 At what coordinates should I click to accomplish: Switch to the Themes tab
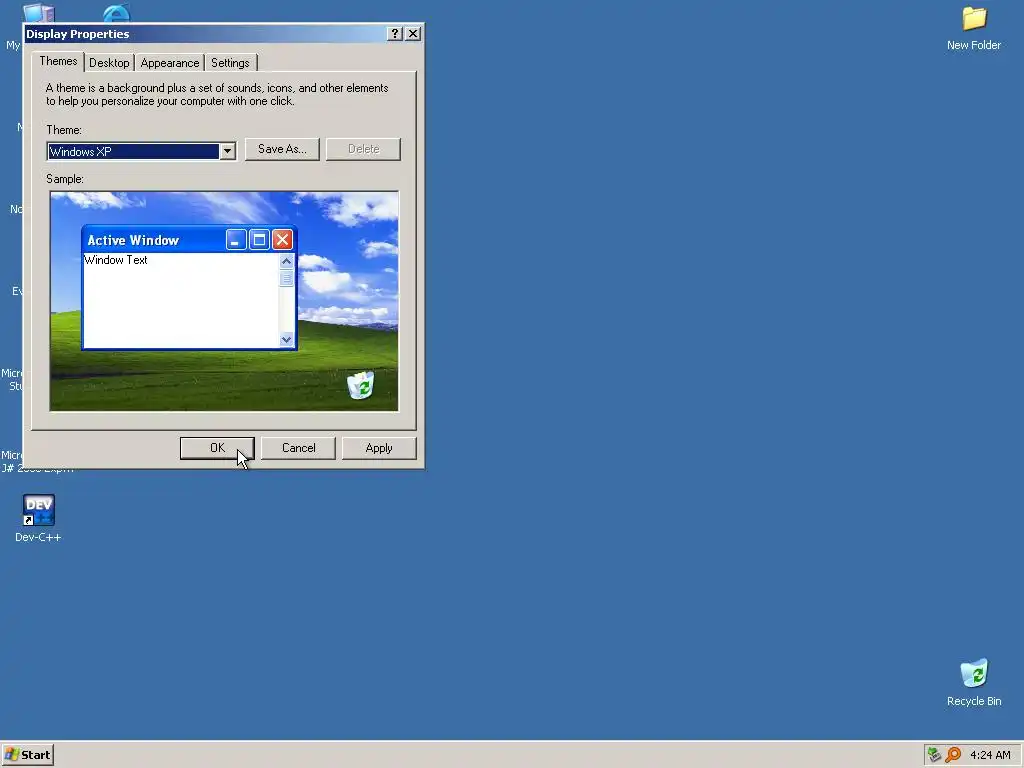click(58, 61)
